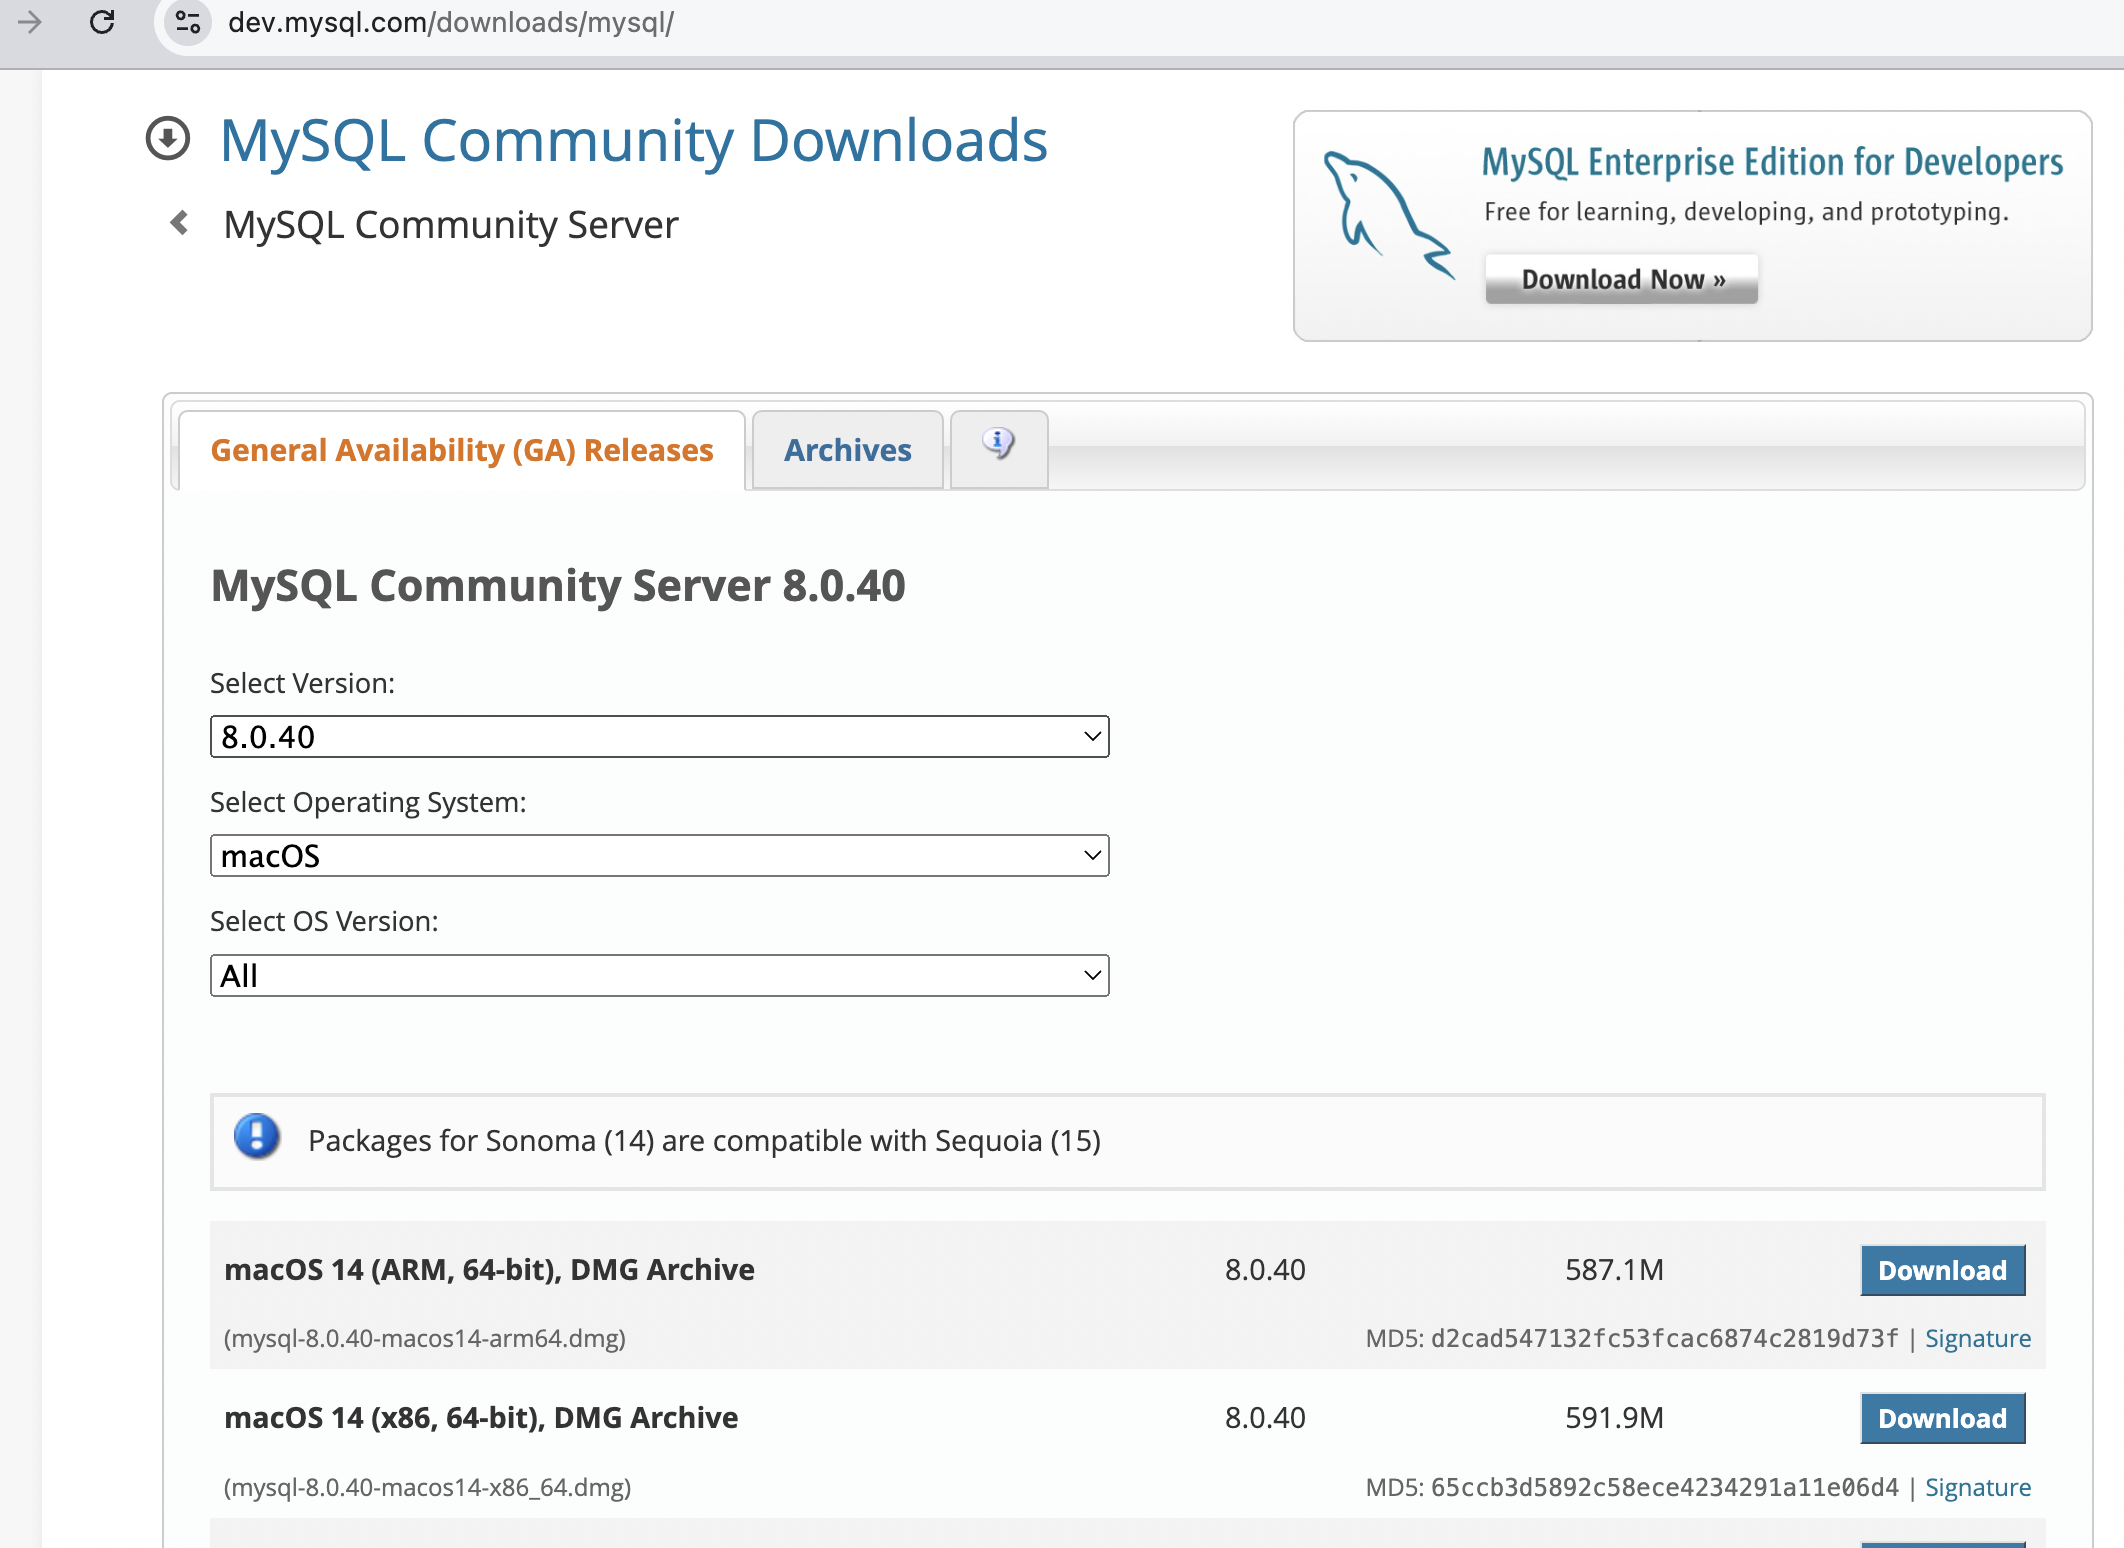Click the MySQL Community Server subtitle

pyautogui.click(x=451, y=225)
